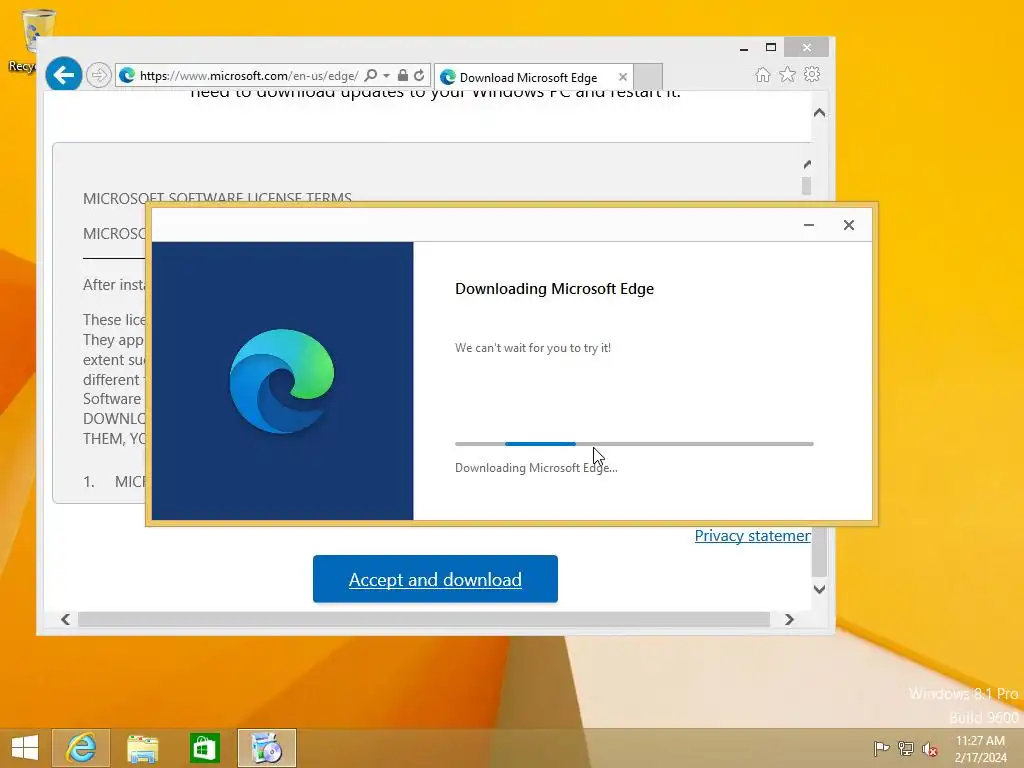Open the clock showing 11:27 AM
The height and width of the screenshot is (768, 1024).
click(x=980, y=748)
